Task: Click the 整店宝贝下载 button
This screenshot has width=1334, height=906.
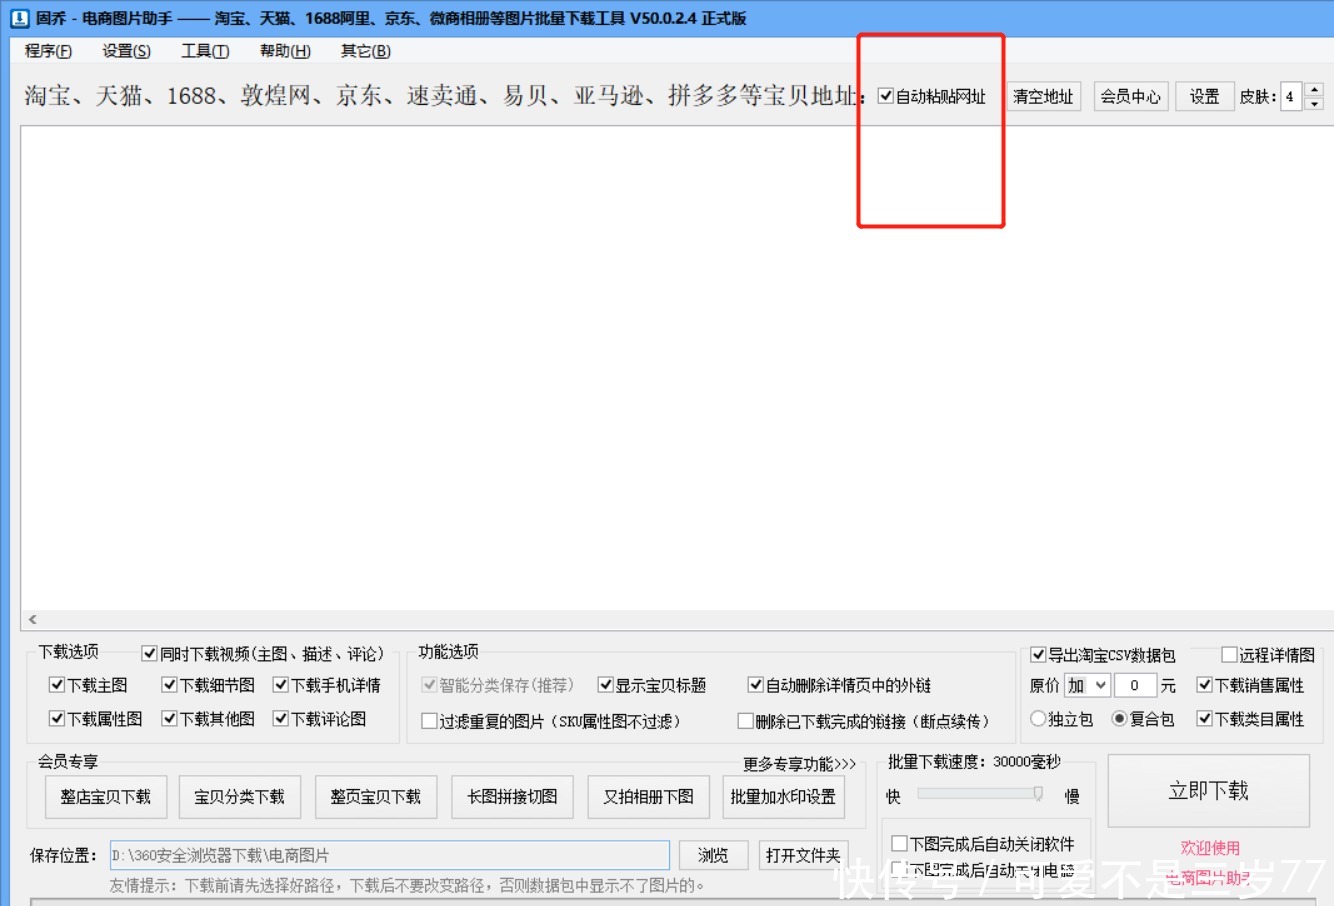Action: point(105,797)
